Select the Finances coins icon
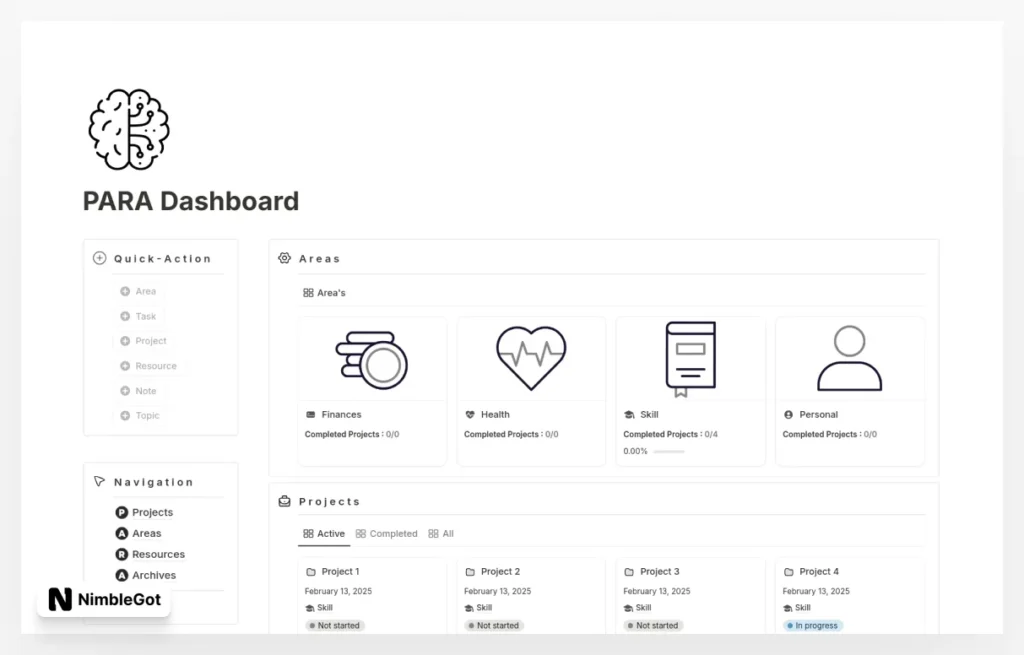 [x=371, y=357]
